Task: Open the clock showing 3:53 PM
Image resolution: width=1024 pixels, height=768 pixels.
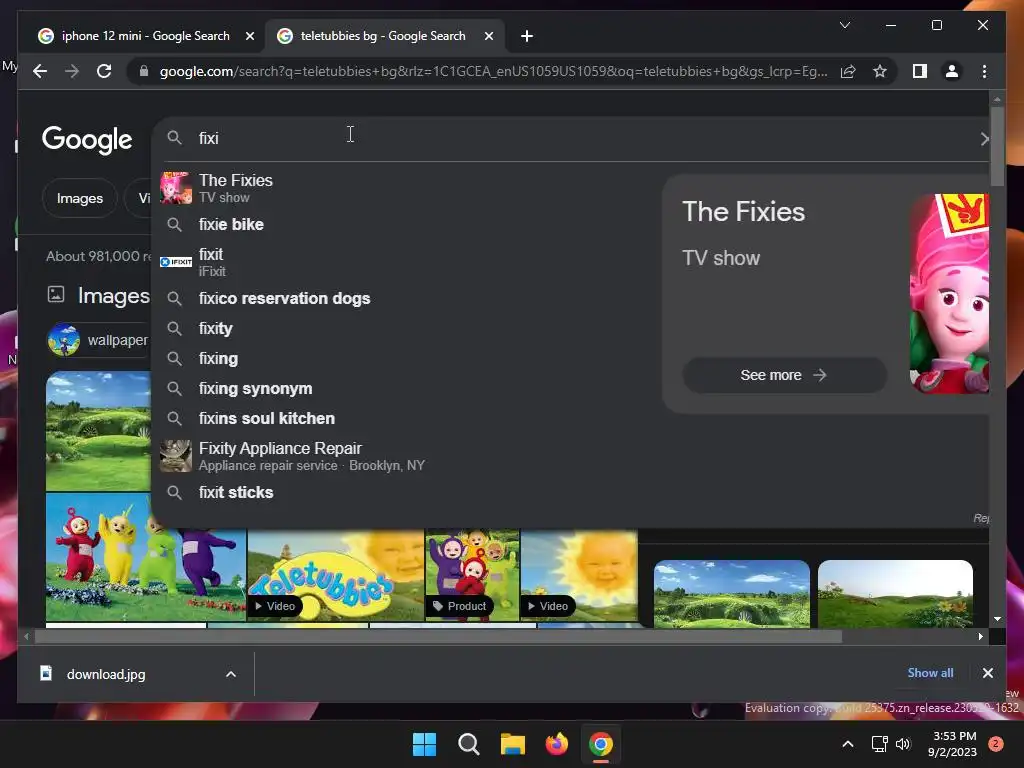Action: coord(952,744)
